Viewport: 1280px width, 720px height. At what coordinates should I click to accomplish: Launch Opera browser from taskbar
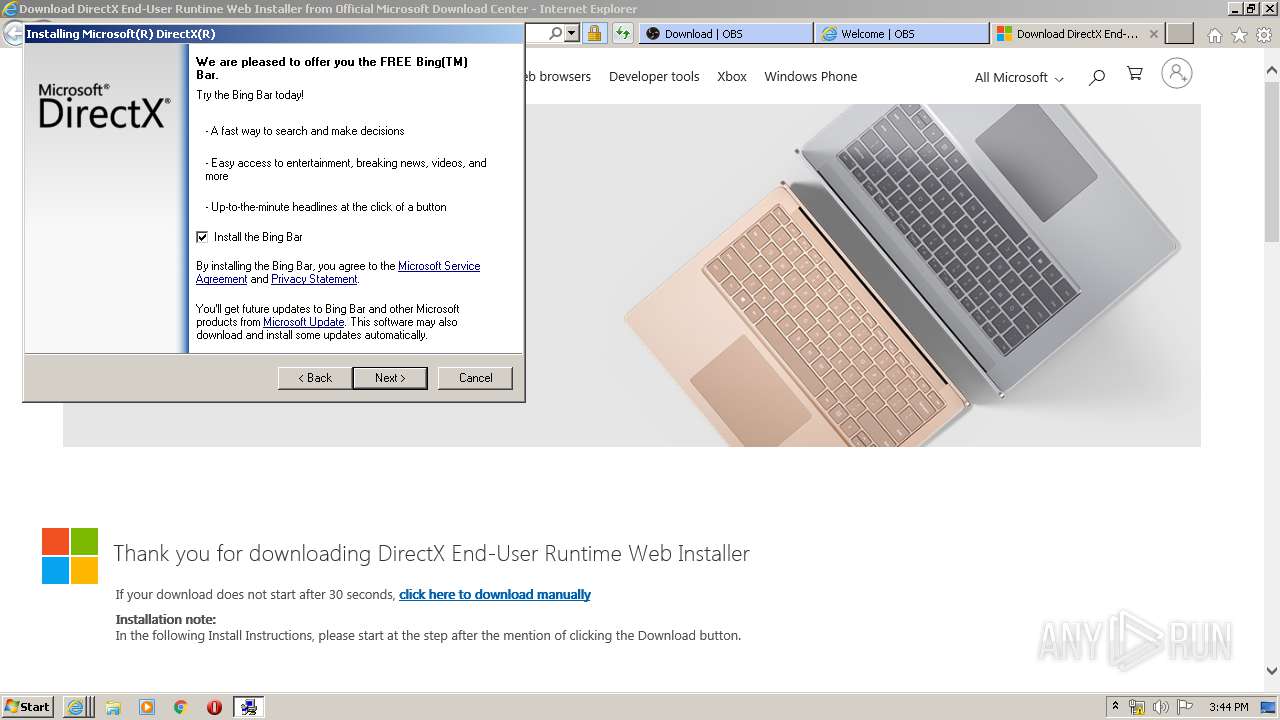(214, 707)
